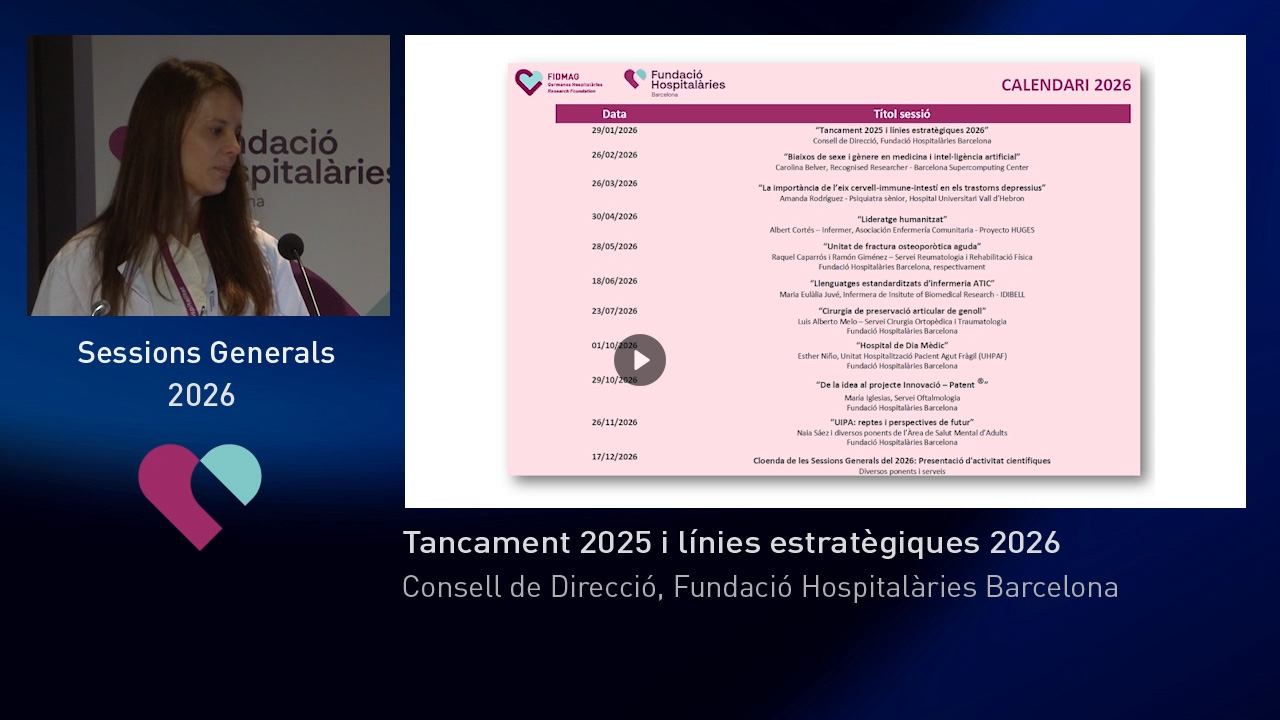The height and width of the screenshot is (720, 1280).
Task: Click the Fundació Hospitalàries logo in the slide header
Action: click(x=674, y=82)
